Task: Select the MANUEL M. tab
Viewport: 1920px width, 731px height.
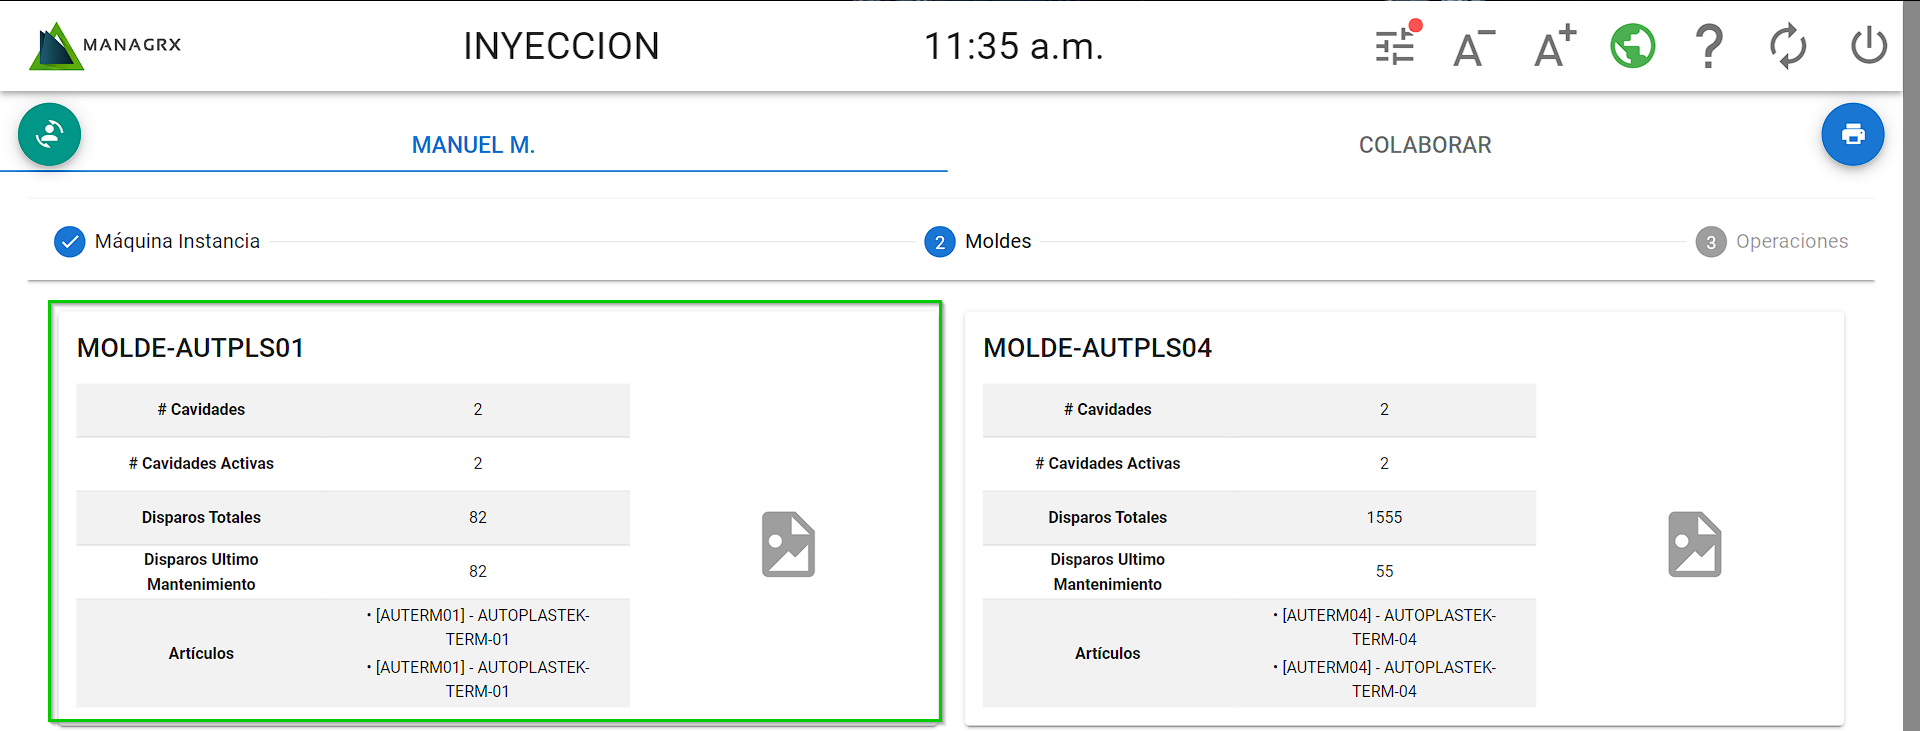Action: 473,145
